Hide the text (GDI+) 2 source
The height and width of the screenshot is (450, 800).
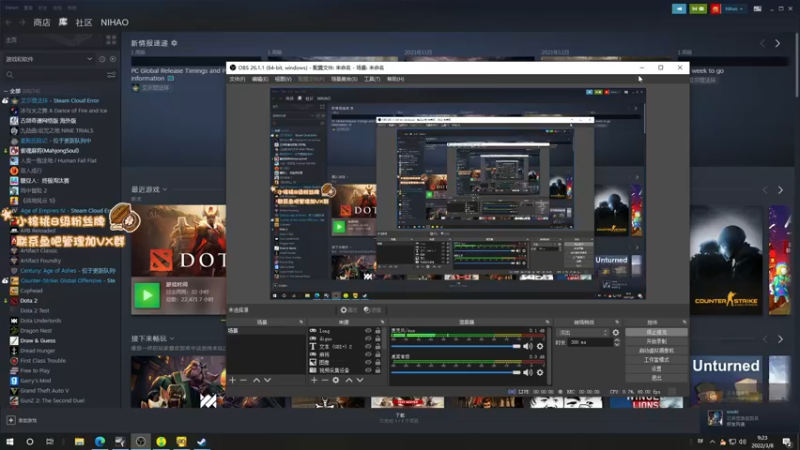pos(368,346)
